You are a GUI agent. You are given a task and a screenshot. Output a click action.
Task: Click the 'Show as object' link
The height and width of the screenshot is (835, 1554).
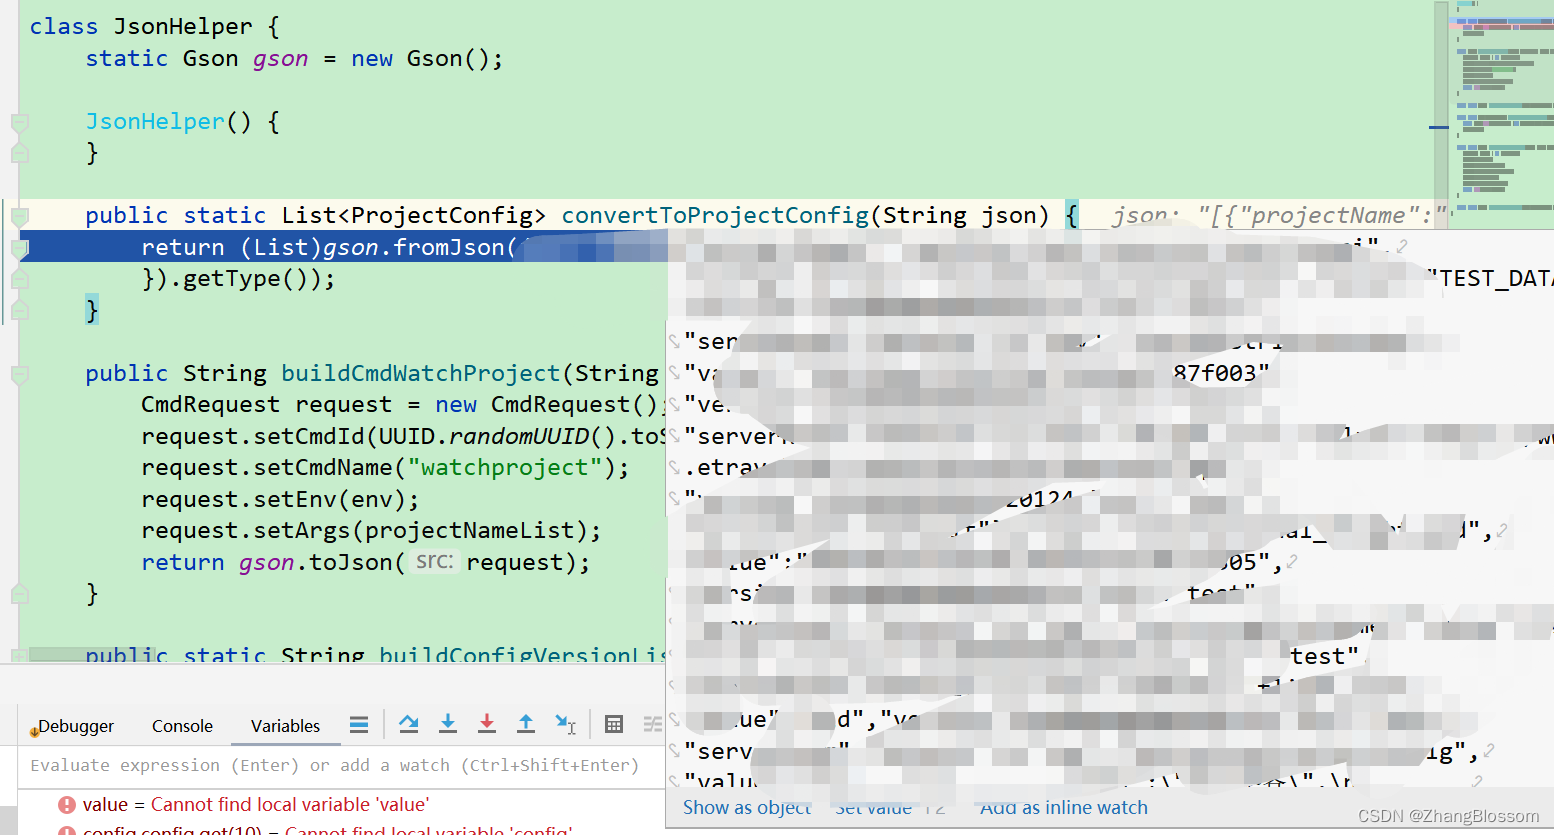[x=747, y=807]
